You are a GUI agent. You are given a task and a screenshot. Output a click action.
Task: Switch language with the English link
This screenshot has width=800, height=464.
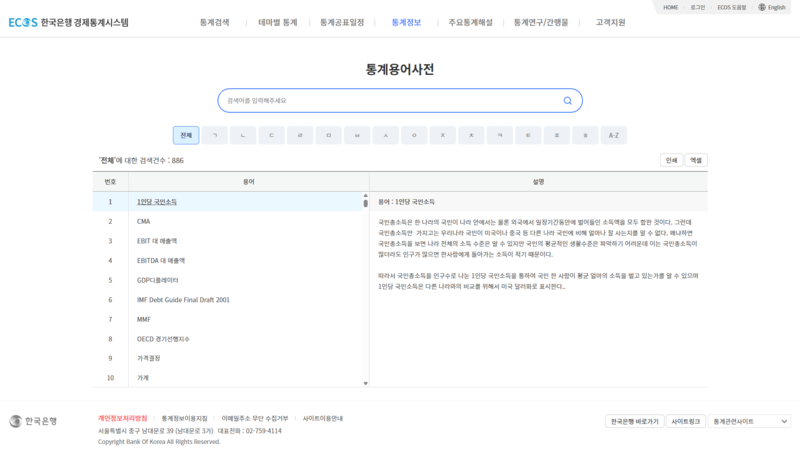(777, 7)
